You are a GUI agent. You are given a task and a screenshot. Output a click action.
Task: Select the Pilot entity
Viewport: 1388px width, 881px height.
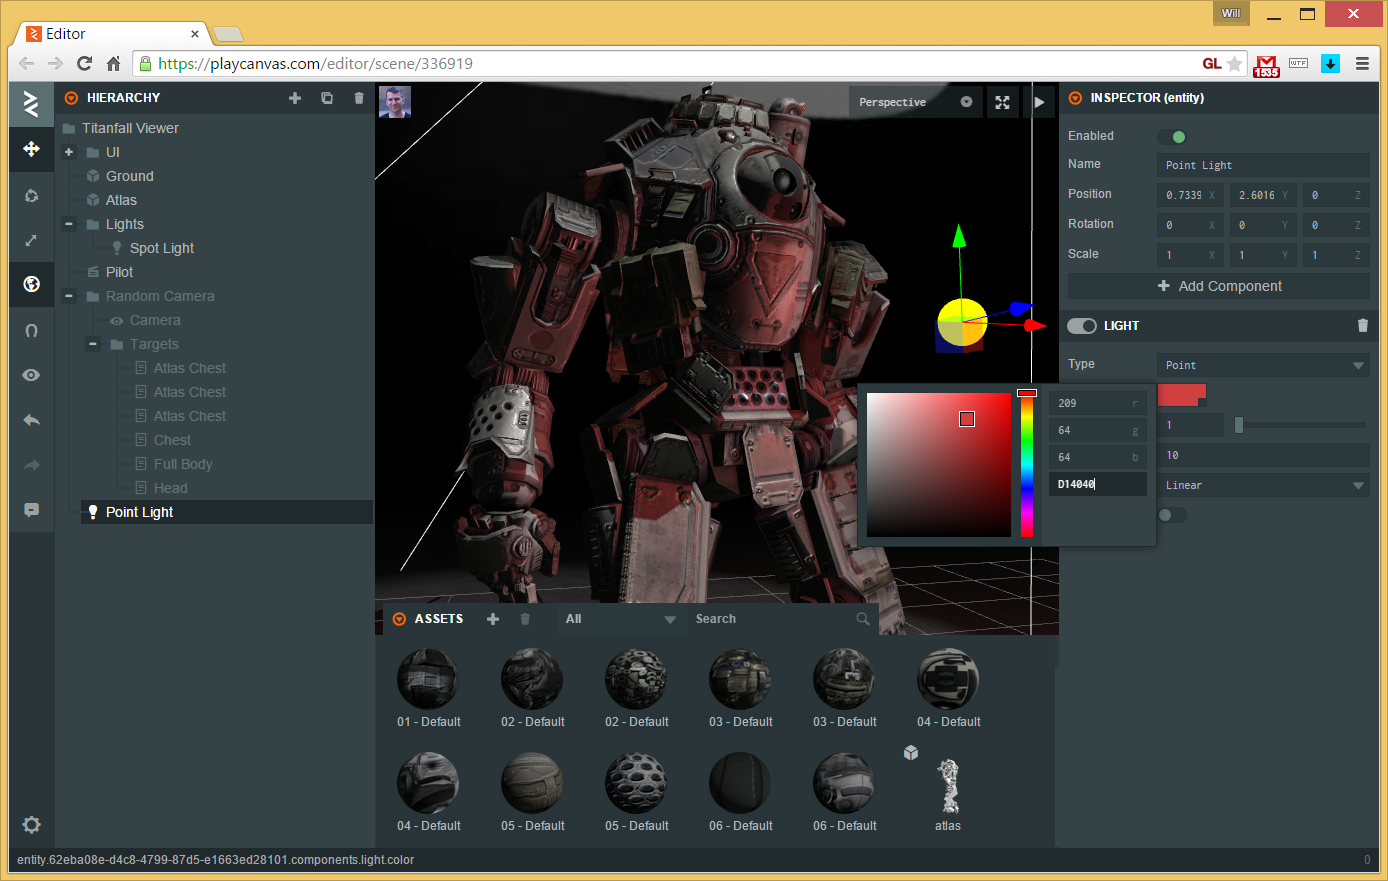pos(119,272)
